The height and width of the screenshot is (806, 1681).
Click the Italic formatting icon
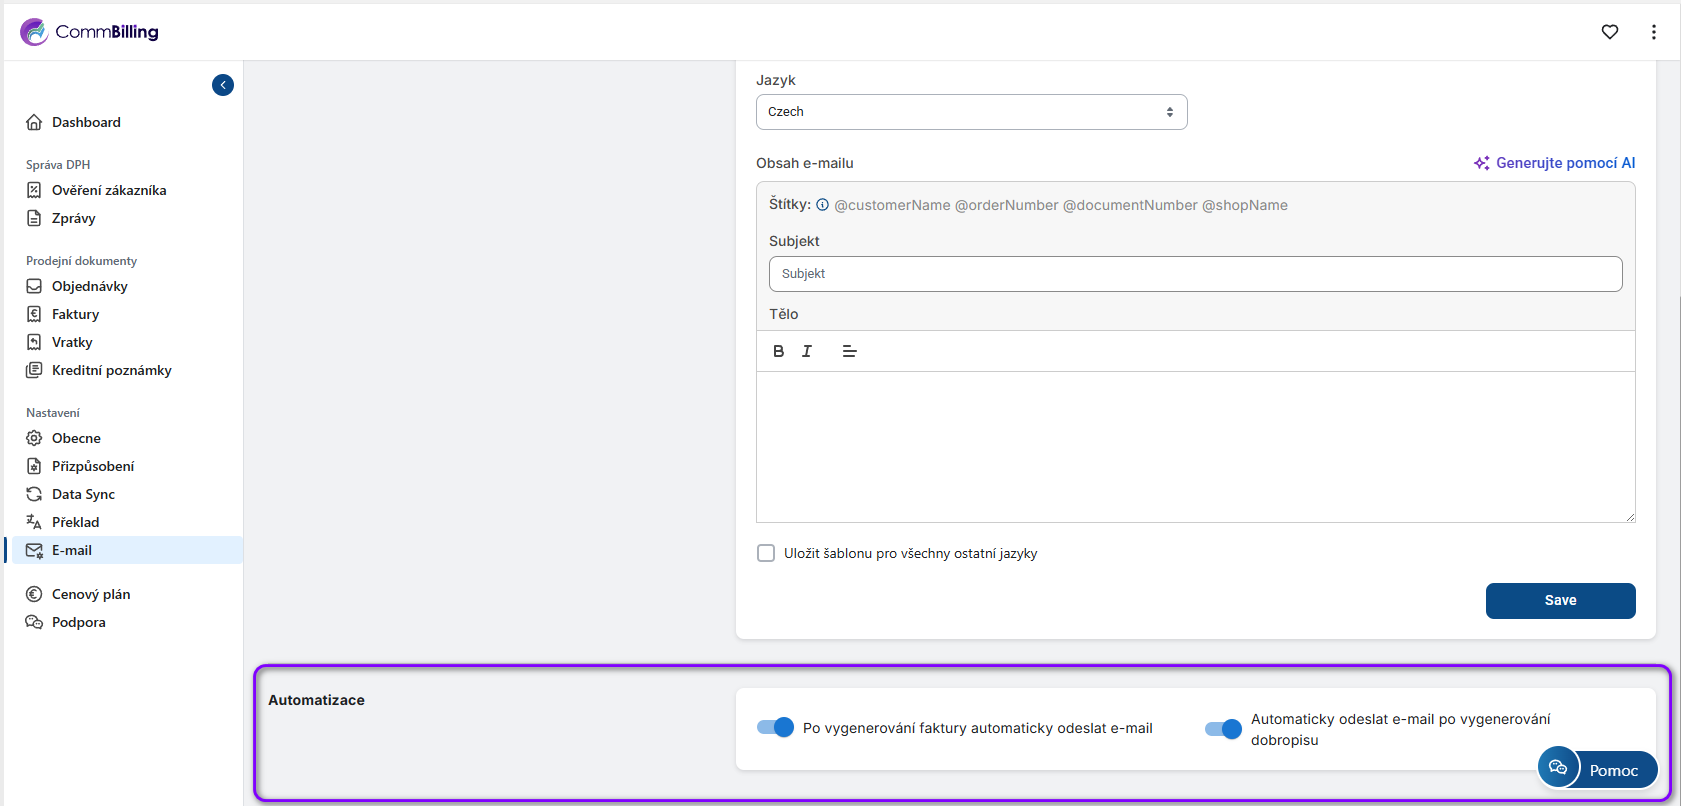tap(807, 351)
